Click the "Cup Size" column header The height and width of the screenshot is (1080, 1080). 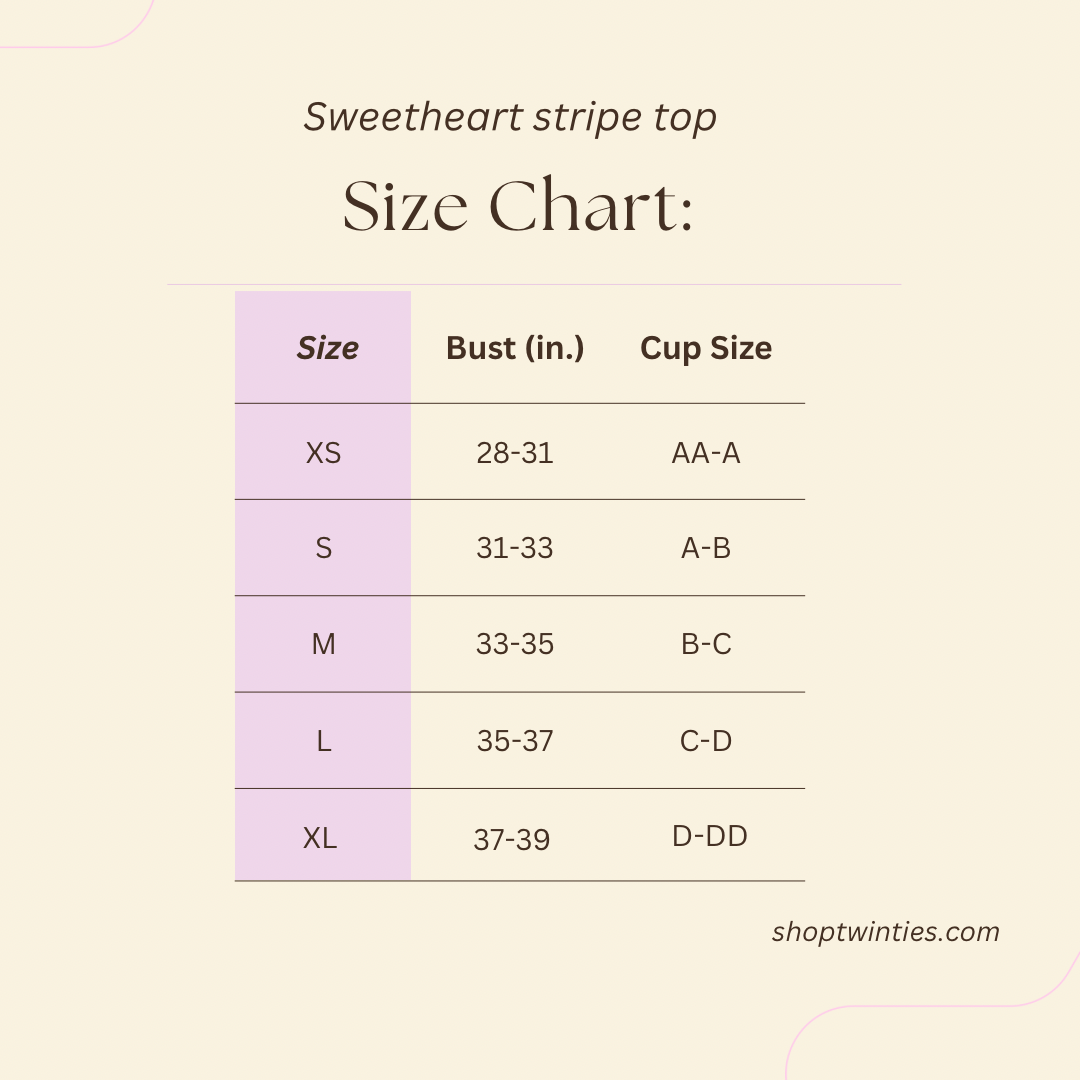pos(706,348)
